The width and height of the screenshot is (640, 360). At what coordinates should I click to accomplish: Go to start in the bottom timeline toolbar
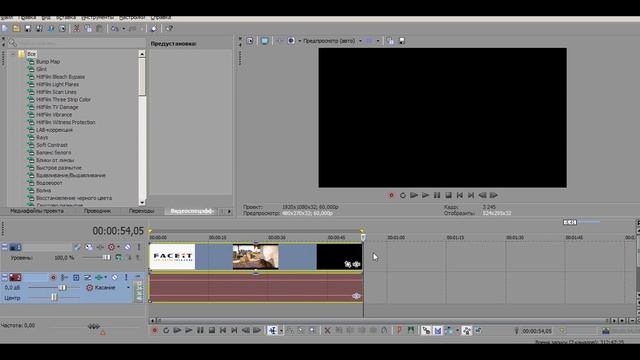click(223, 331)
